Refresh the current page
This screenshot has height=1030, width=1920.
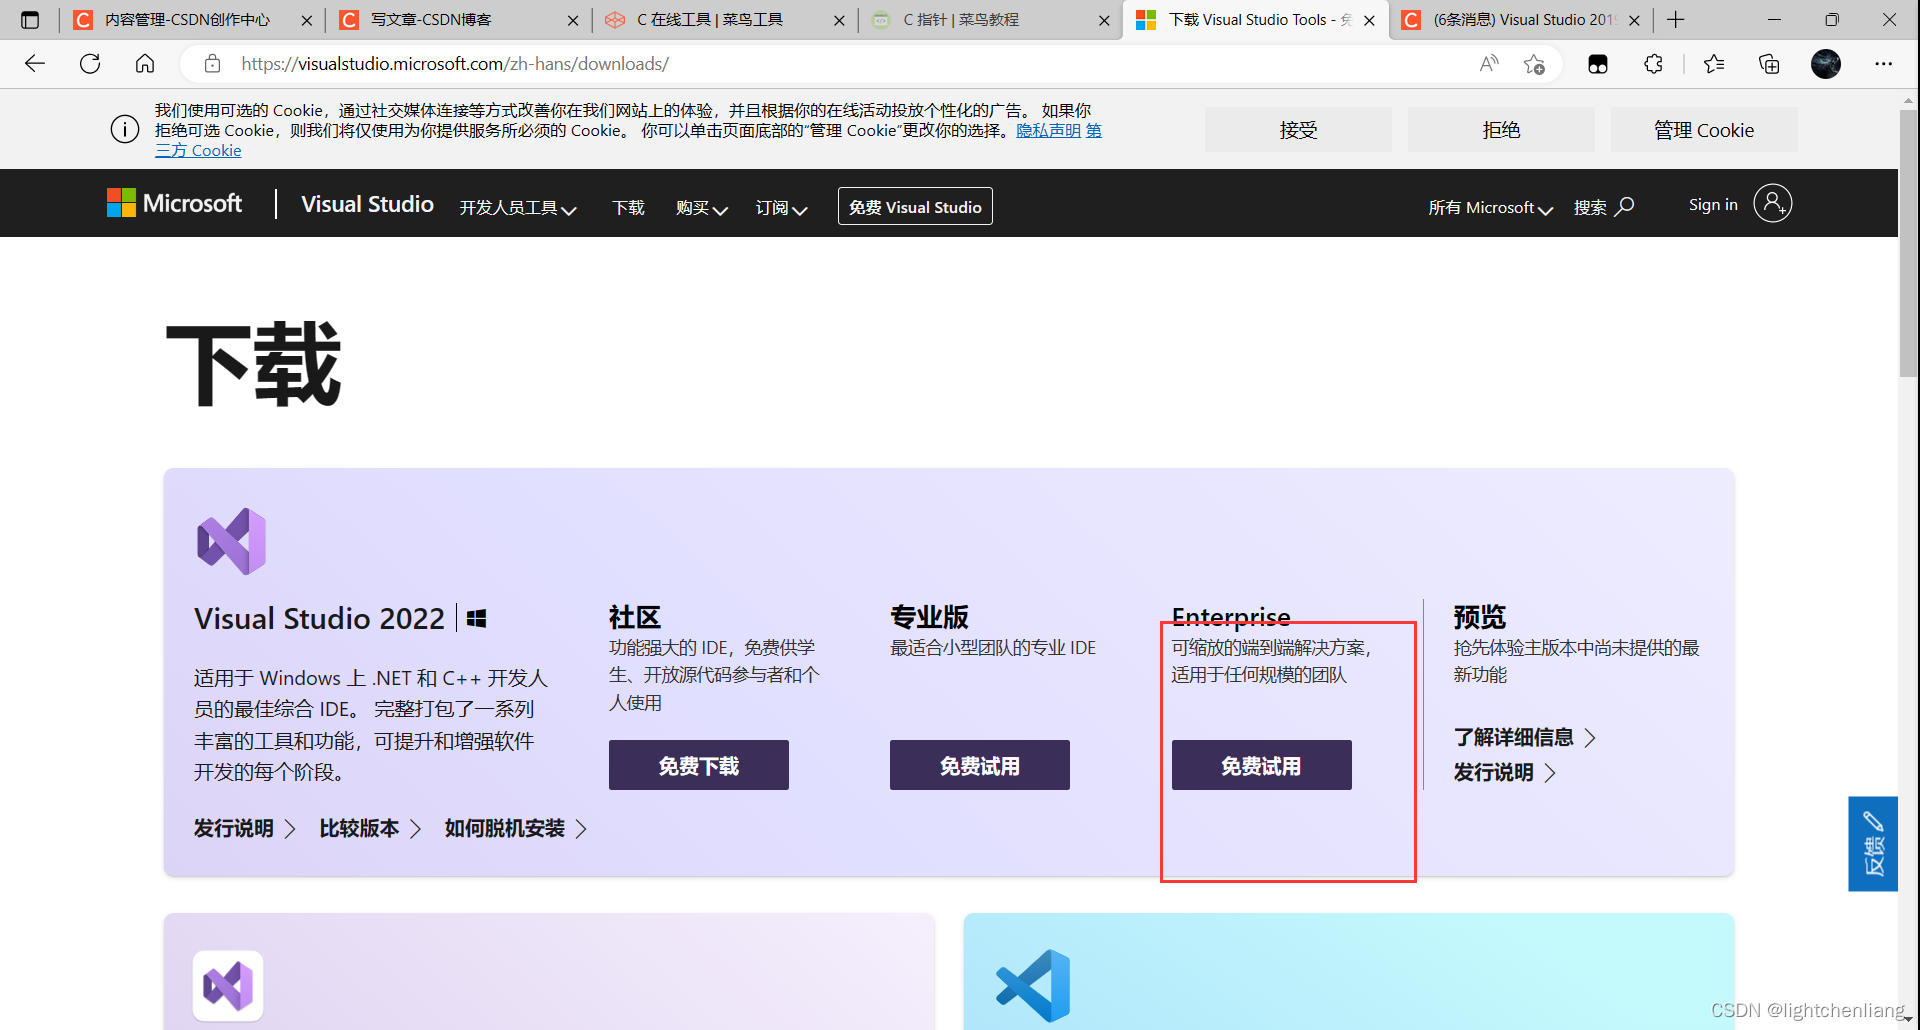coord(90,64)
